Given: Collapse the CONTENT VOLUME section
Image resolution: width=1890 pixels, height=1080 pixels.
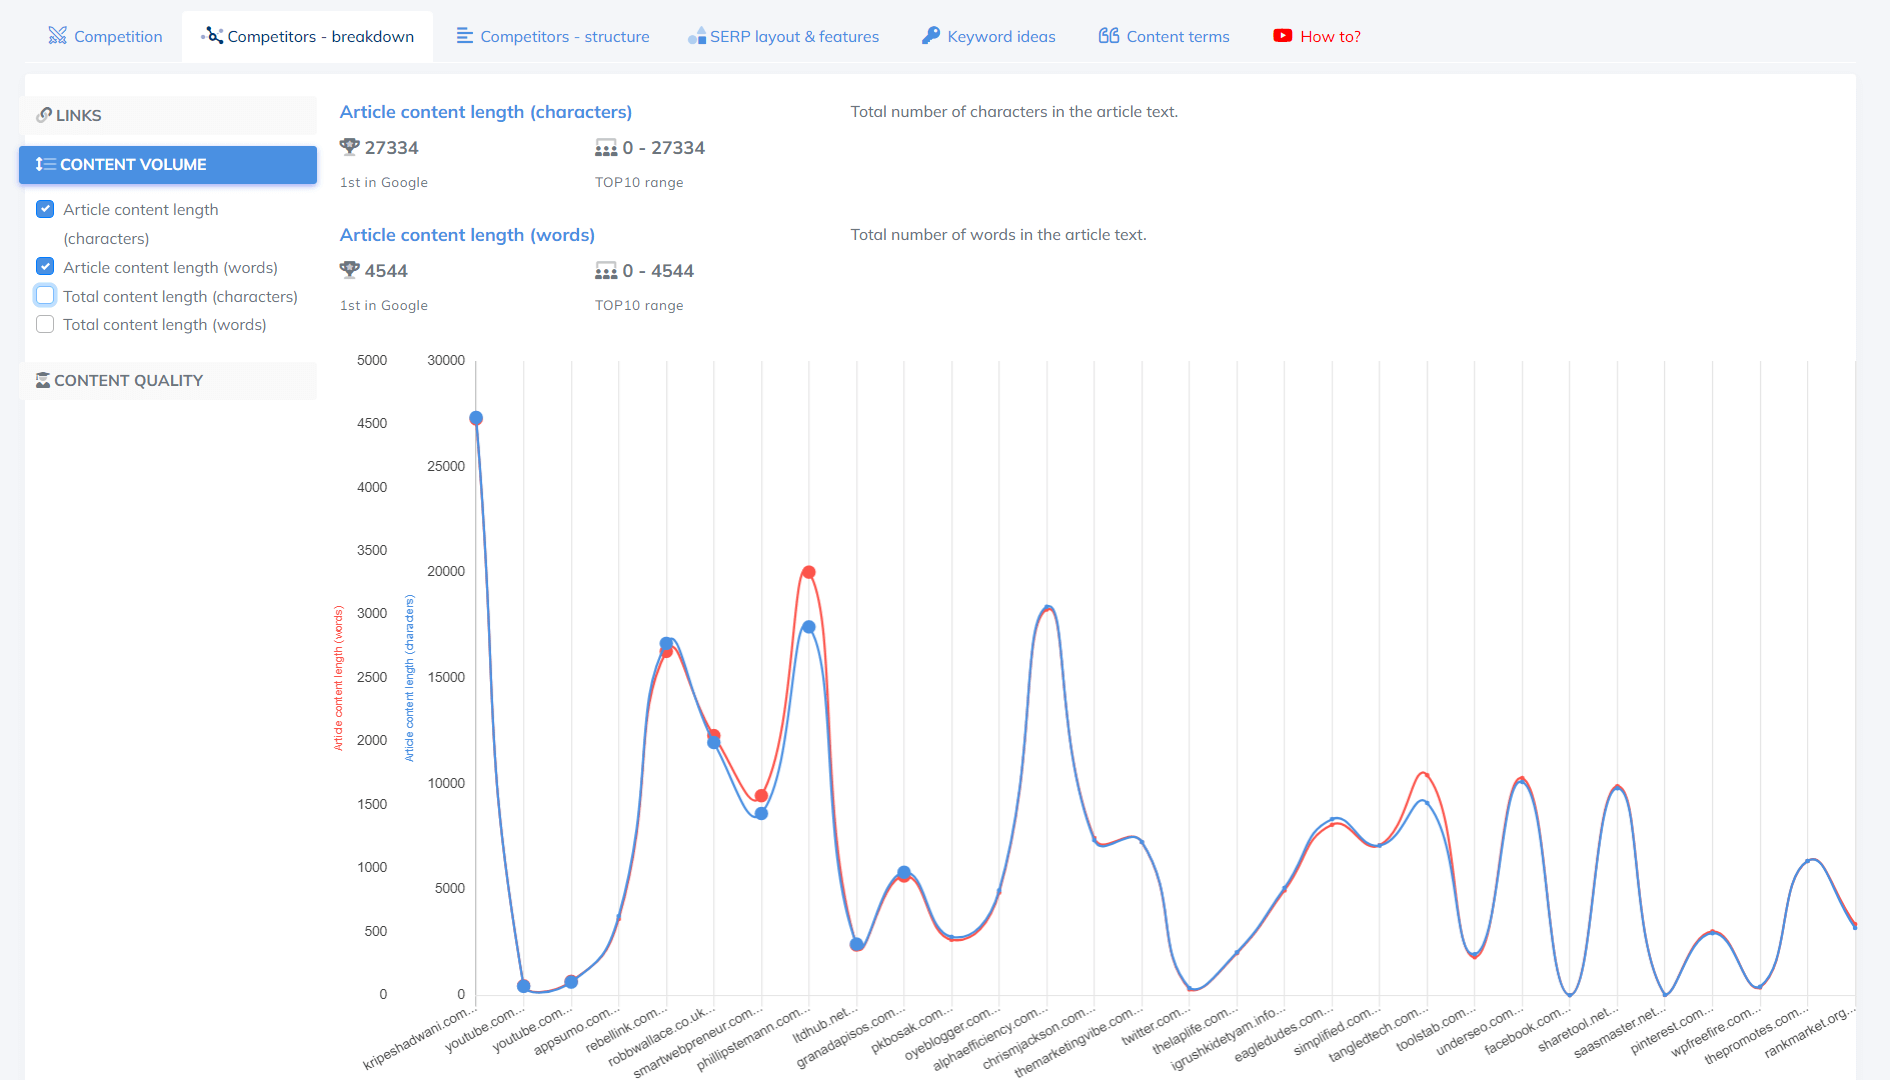Looking at the screenshot, I should 168,164.
